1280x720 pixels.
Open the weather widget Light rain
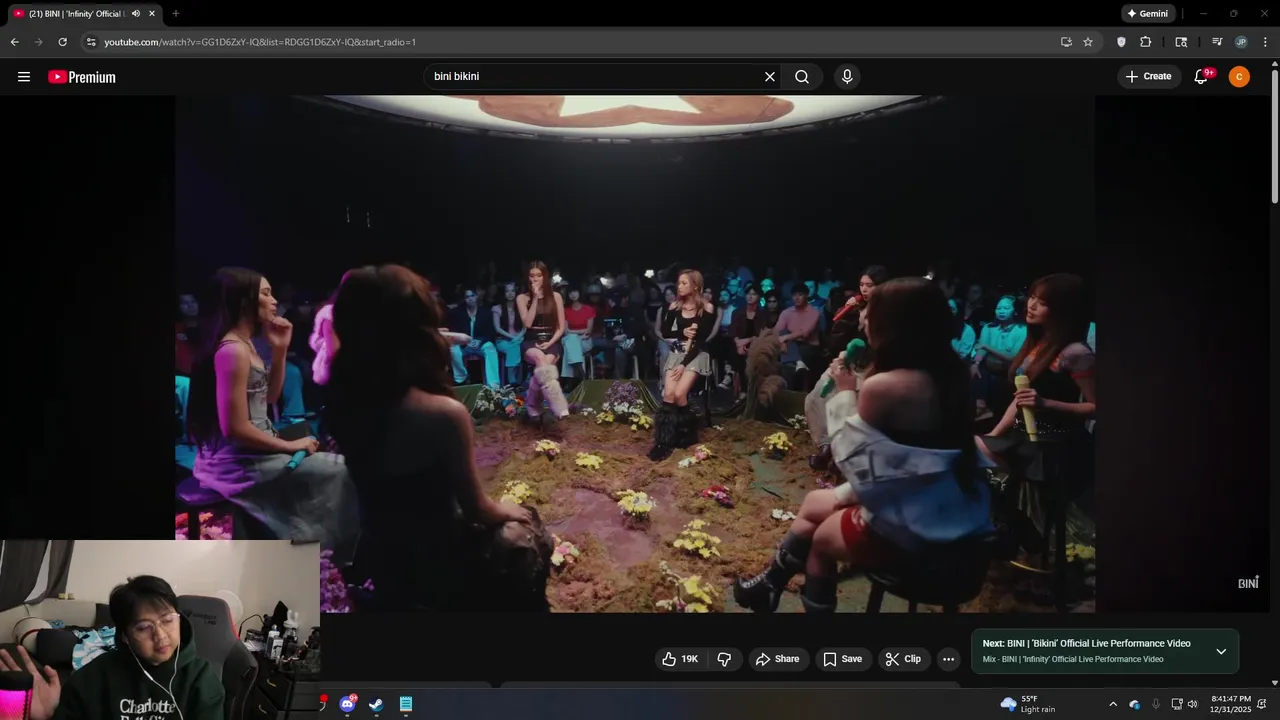(1028, 704)
